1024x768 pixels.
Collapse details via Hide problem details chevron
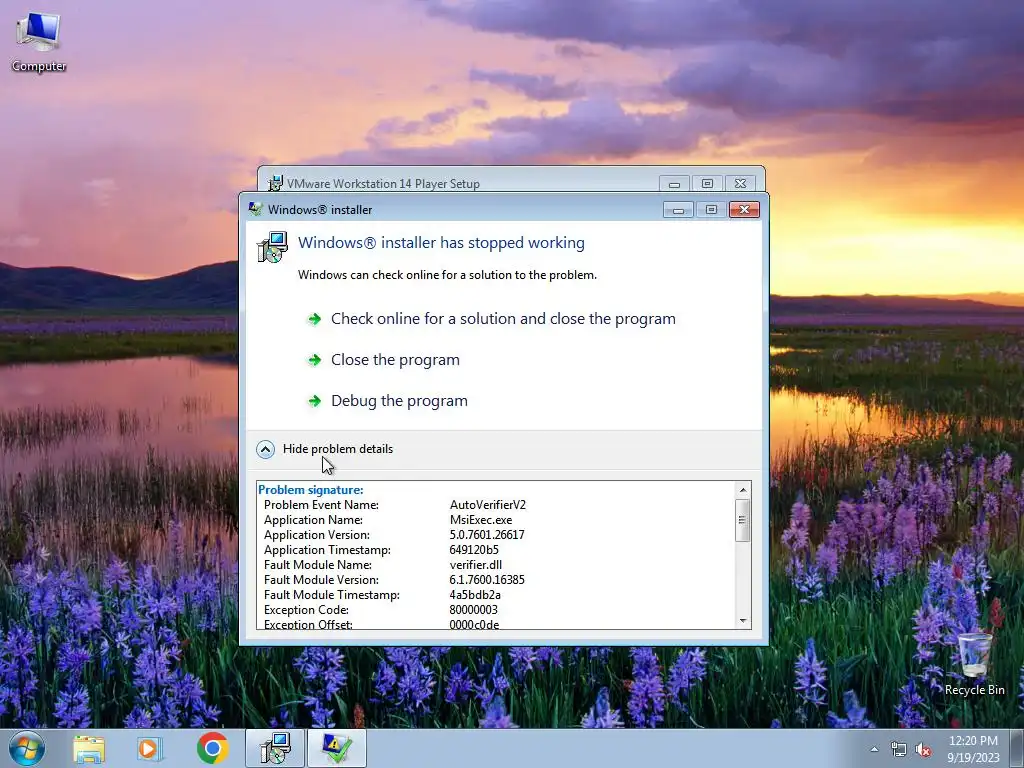pos(265,449)
